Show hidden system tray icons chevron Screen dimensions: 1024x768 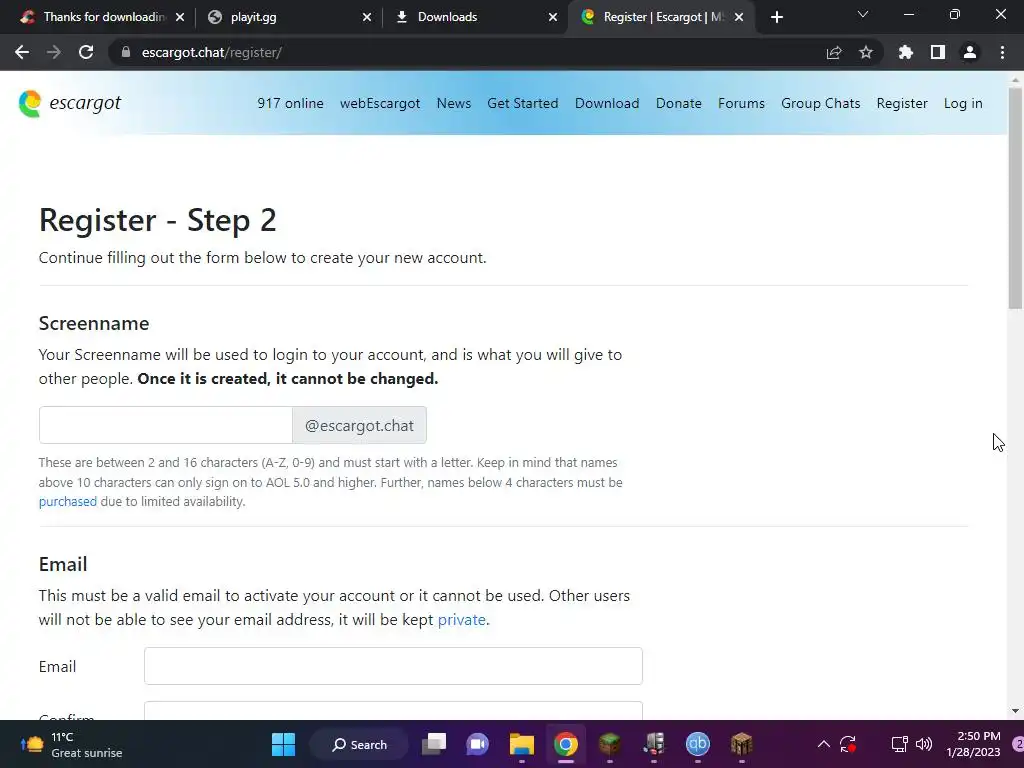(x=824, y=744)
